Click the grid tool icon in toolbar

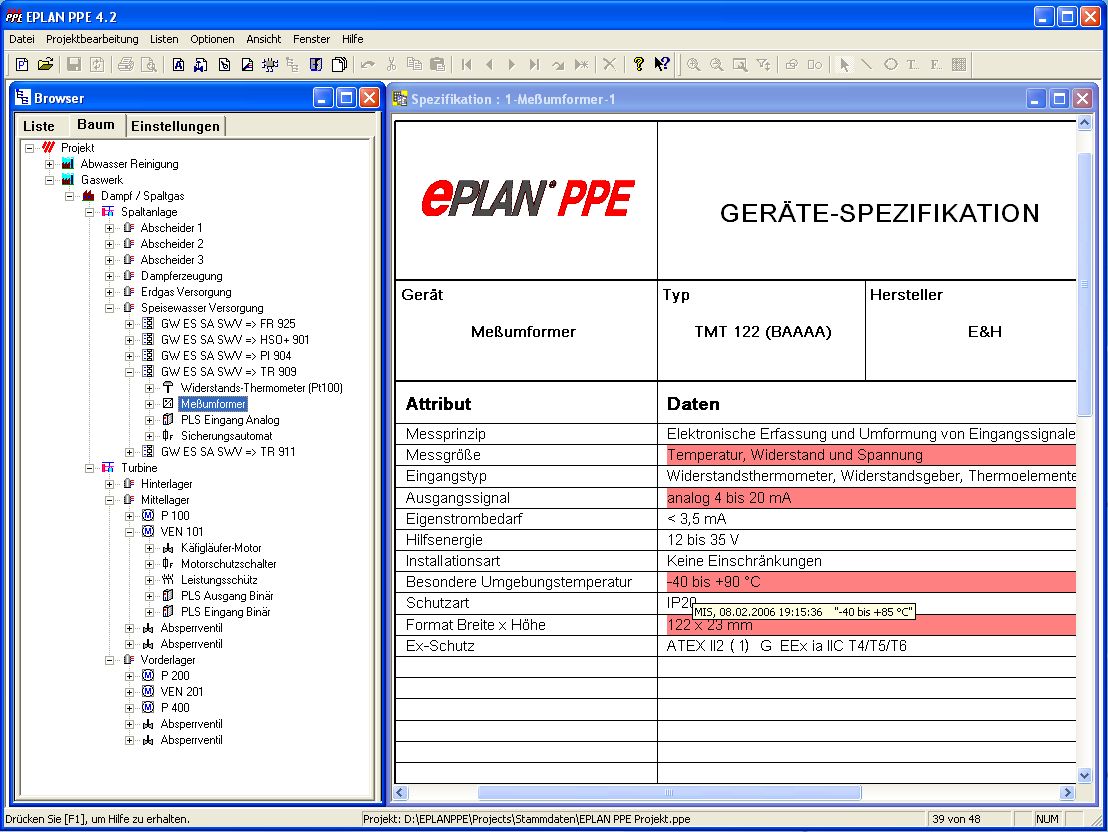coord(959,65)
